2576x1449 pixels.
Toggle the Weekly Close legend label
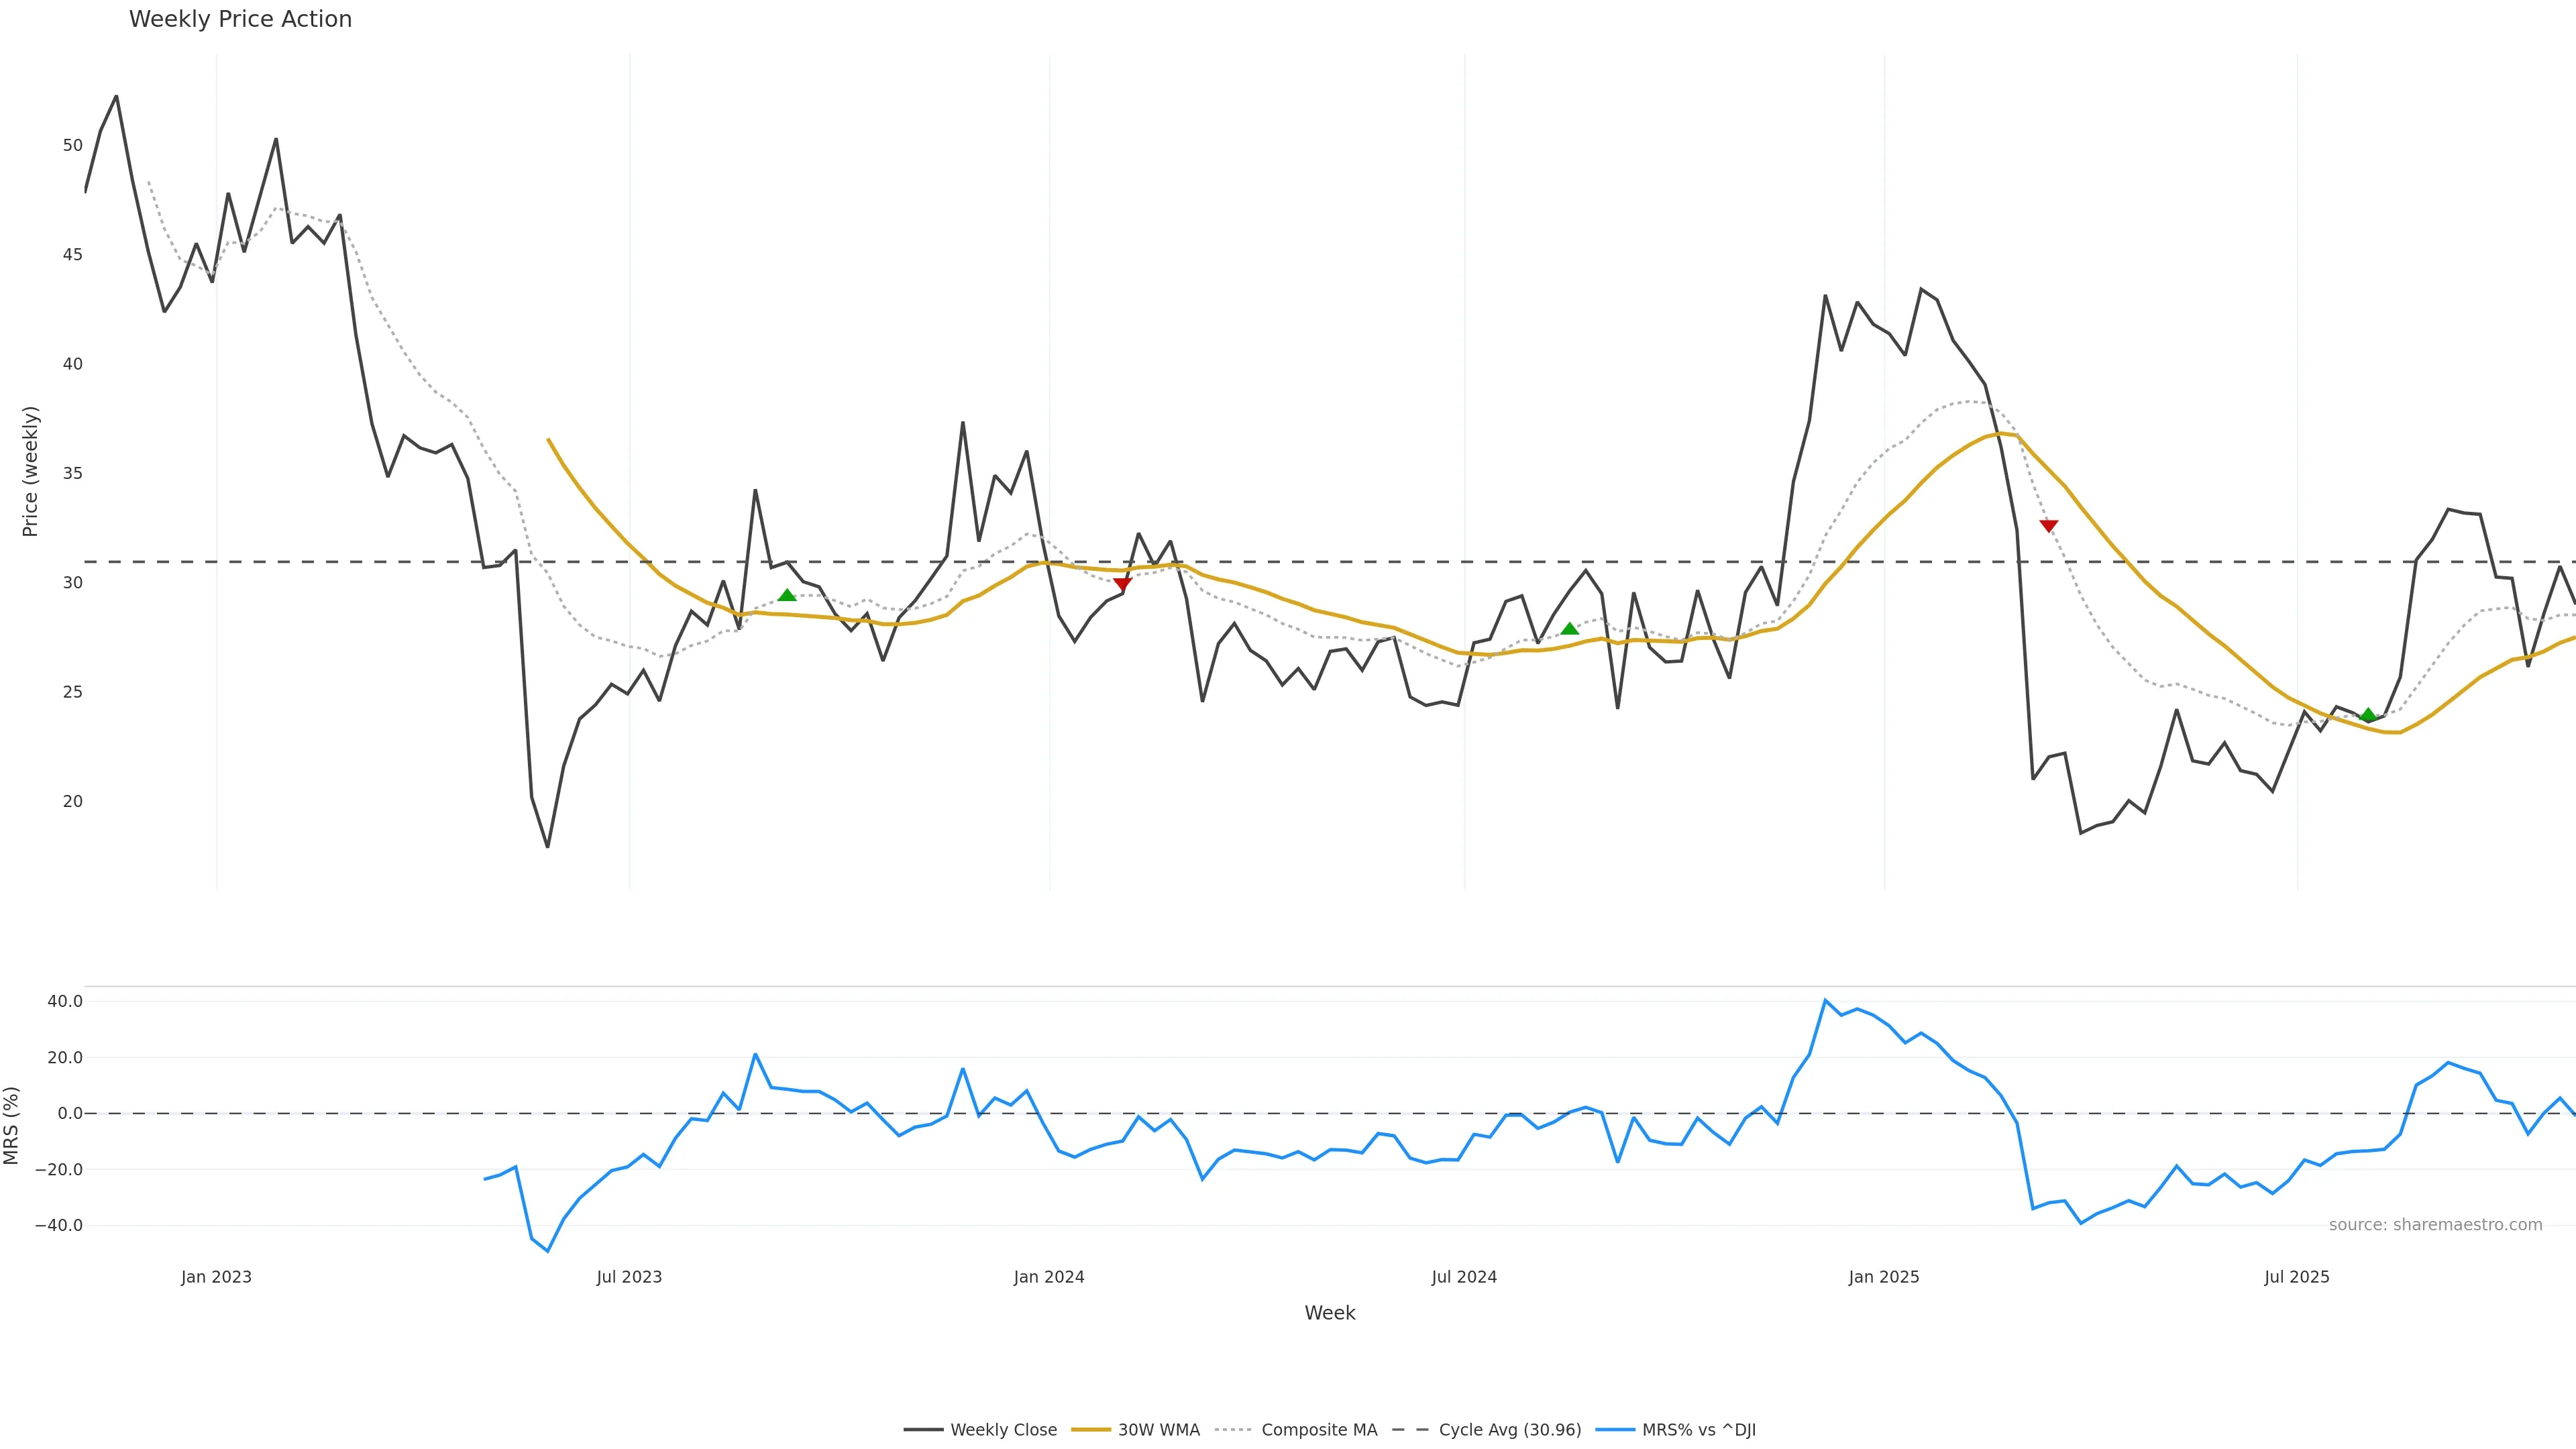(x=1003, y=1430)
